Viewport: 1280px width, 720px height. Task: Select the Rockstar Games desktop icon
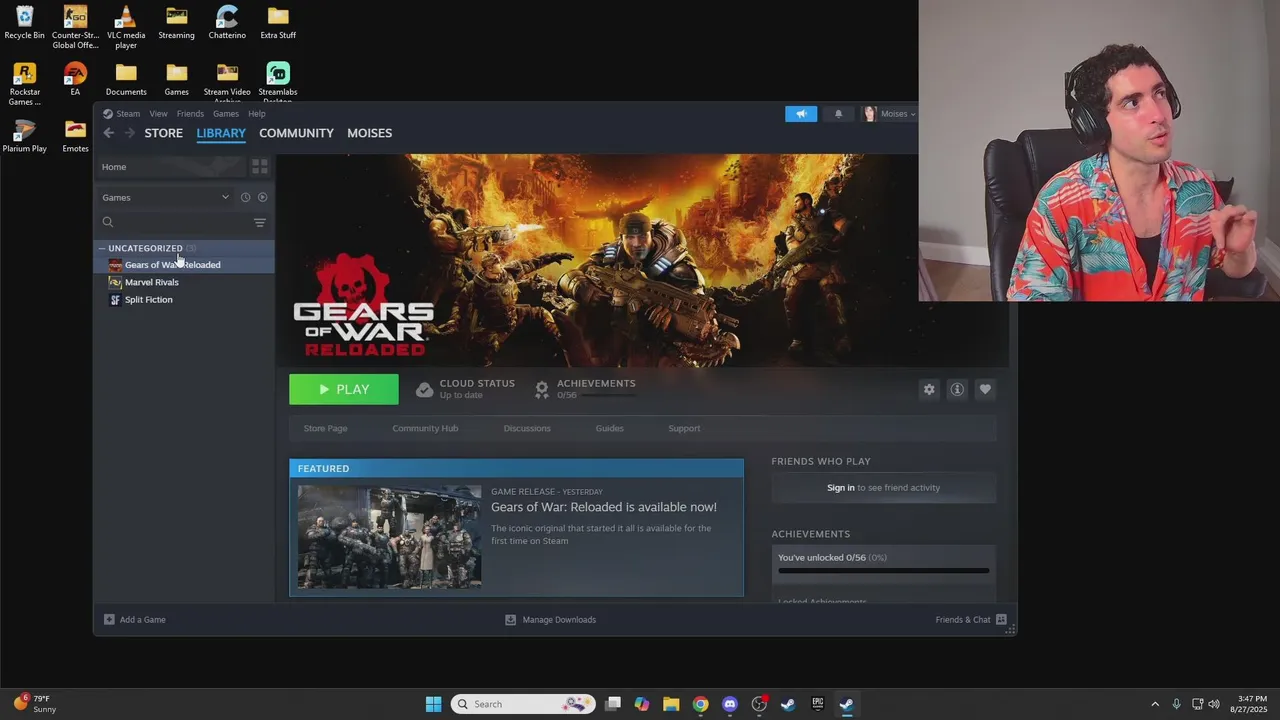(24, 84)
